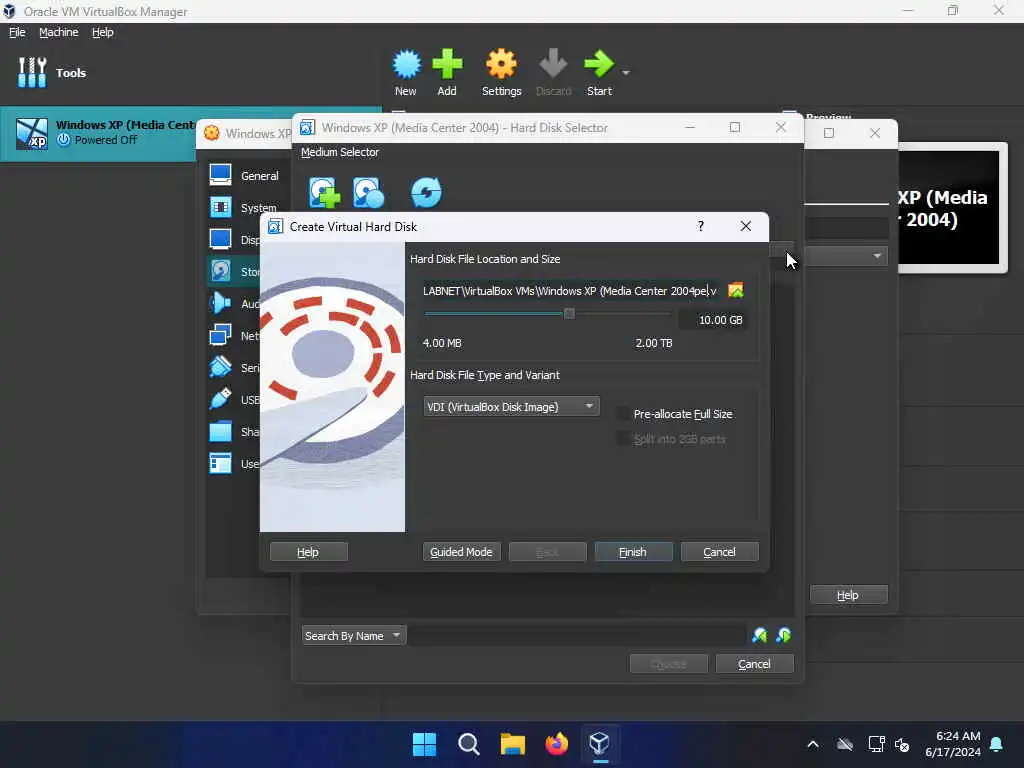The width and height of the screenshot is (1024, 768).
Task: Click VirtualBox icon in taskbar
Action: coord(600,744)
